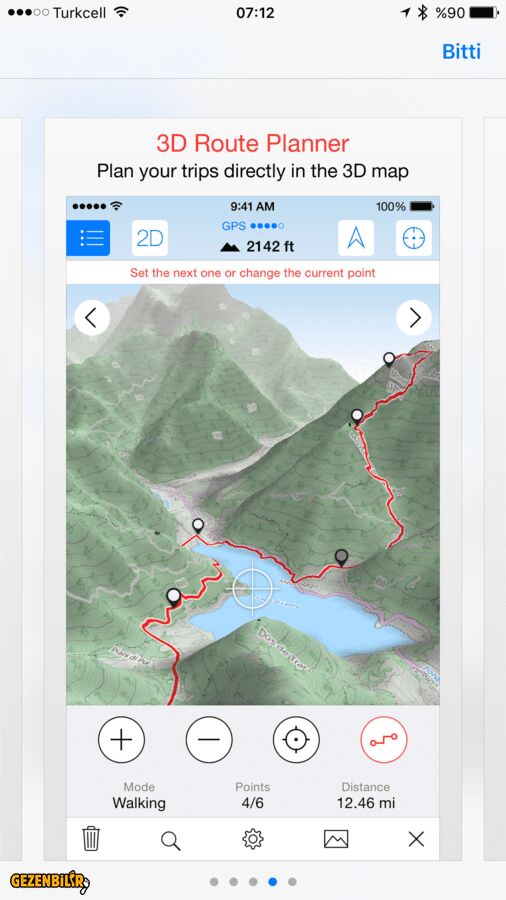This screenshot has width=506, height=900.
Task: Open the map image picture icon
Action: click(336, 839)
